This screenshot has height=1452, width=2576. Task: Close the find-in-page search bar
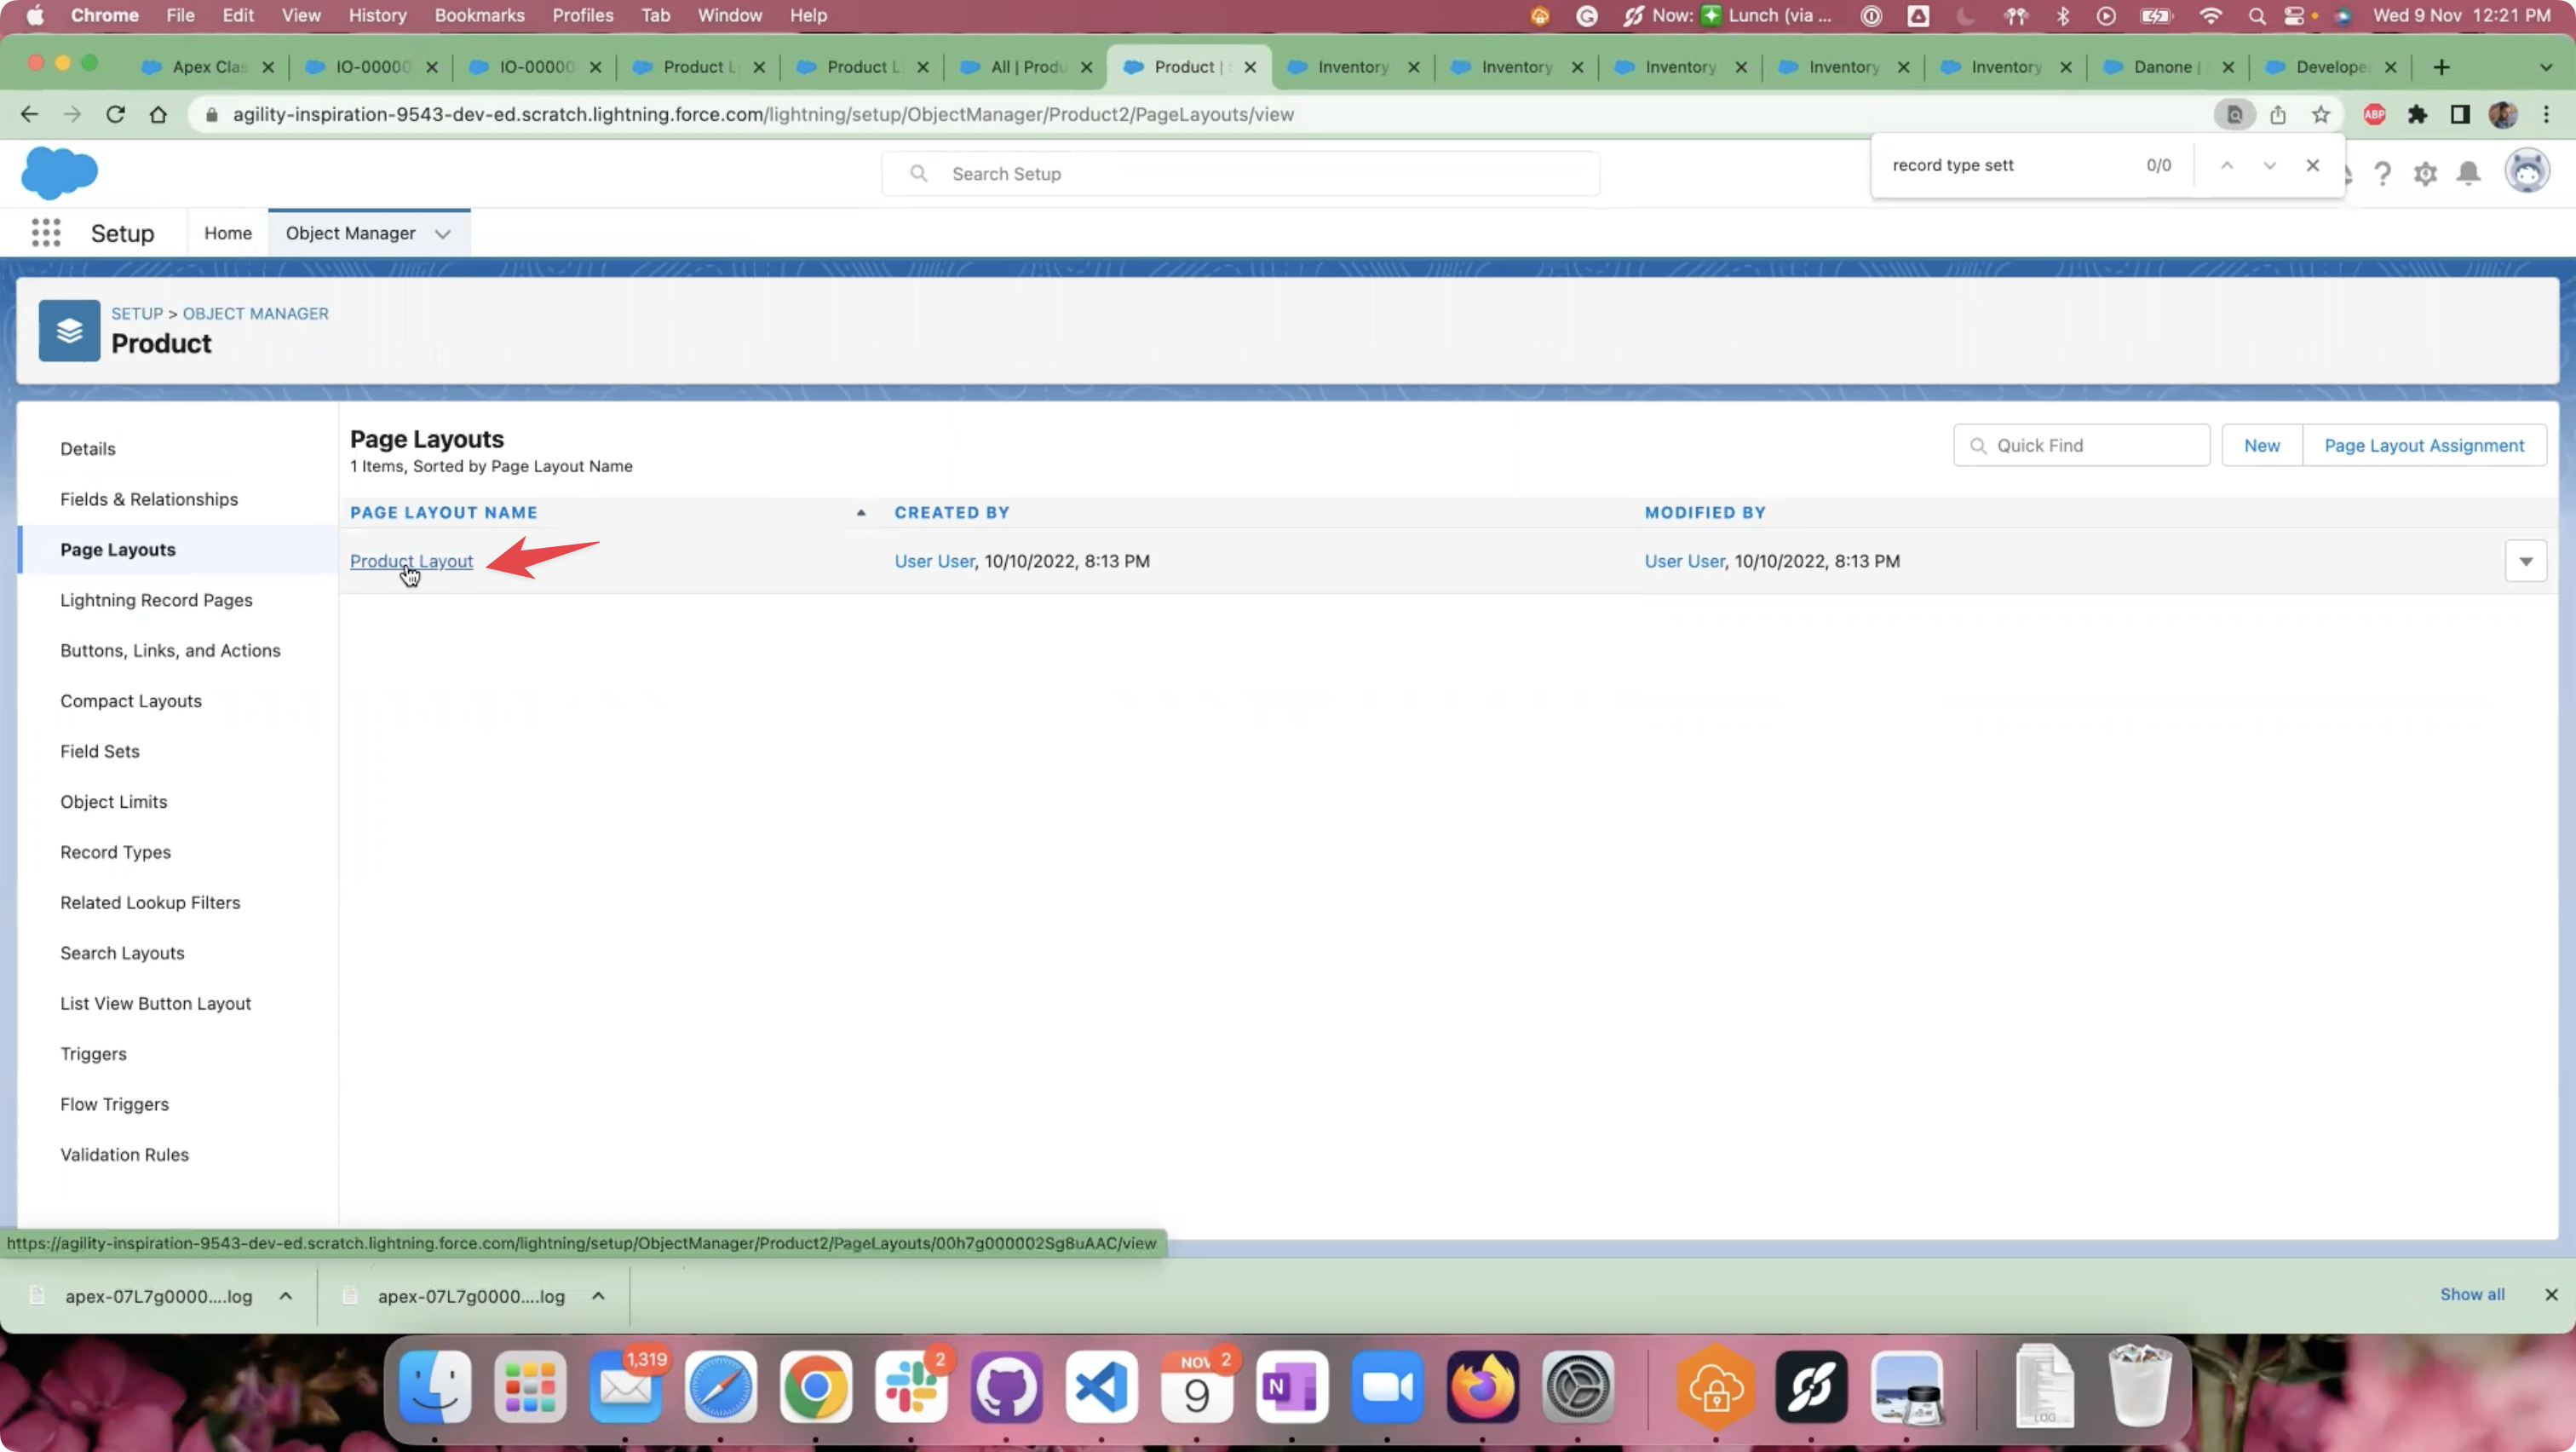tap(2312, 166)
